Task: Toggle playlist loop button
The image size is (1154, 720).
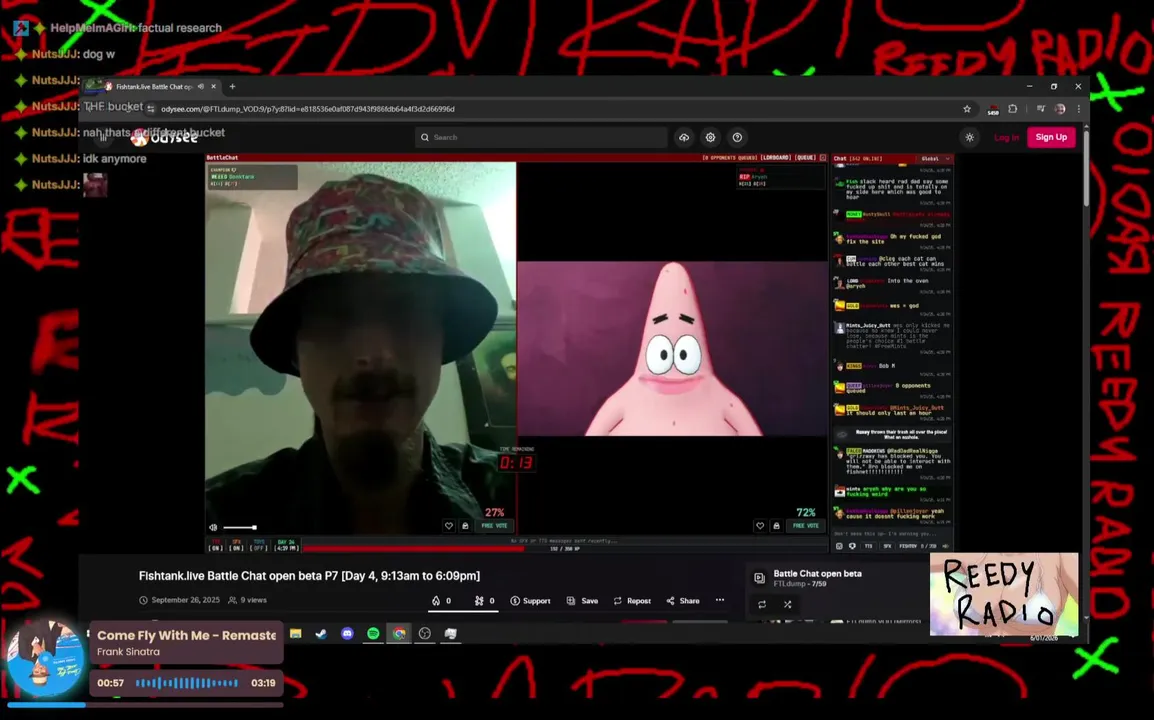Action: click(762, 604)
